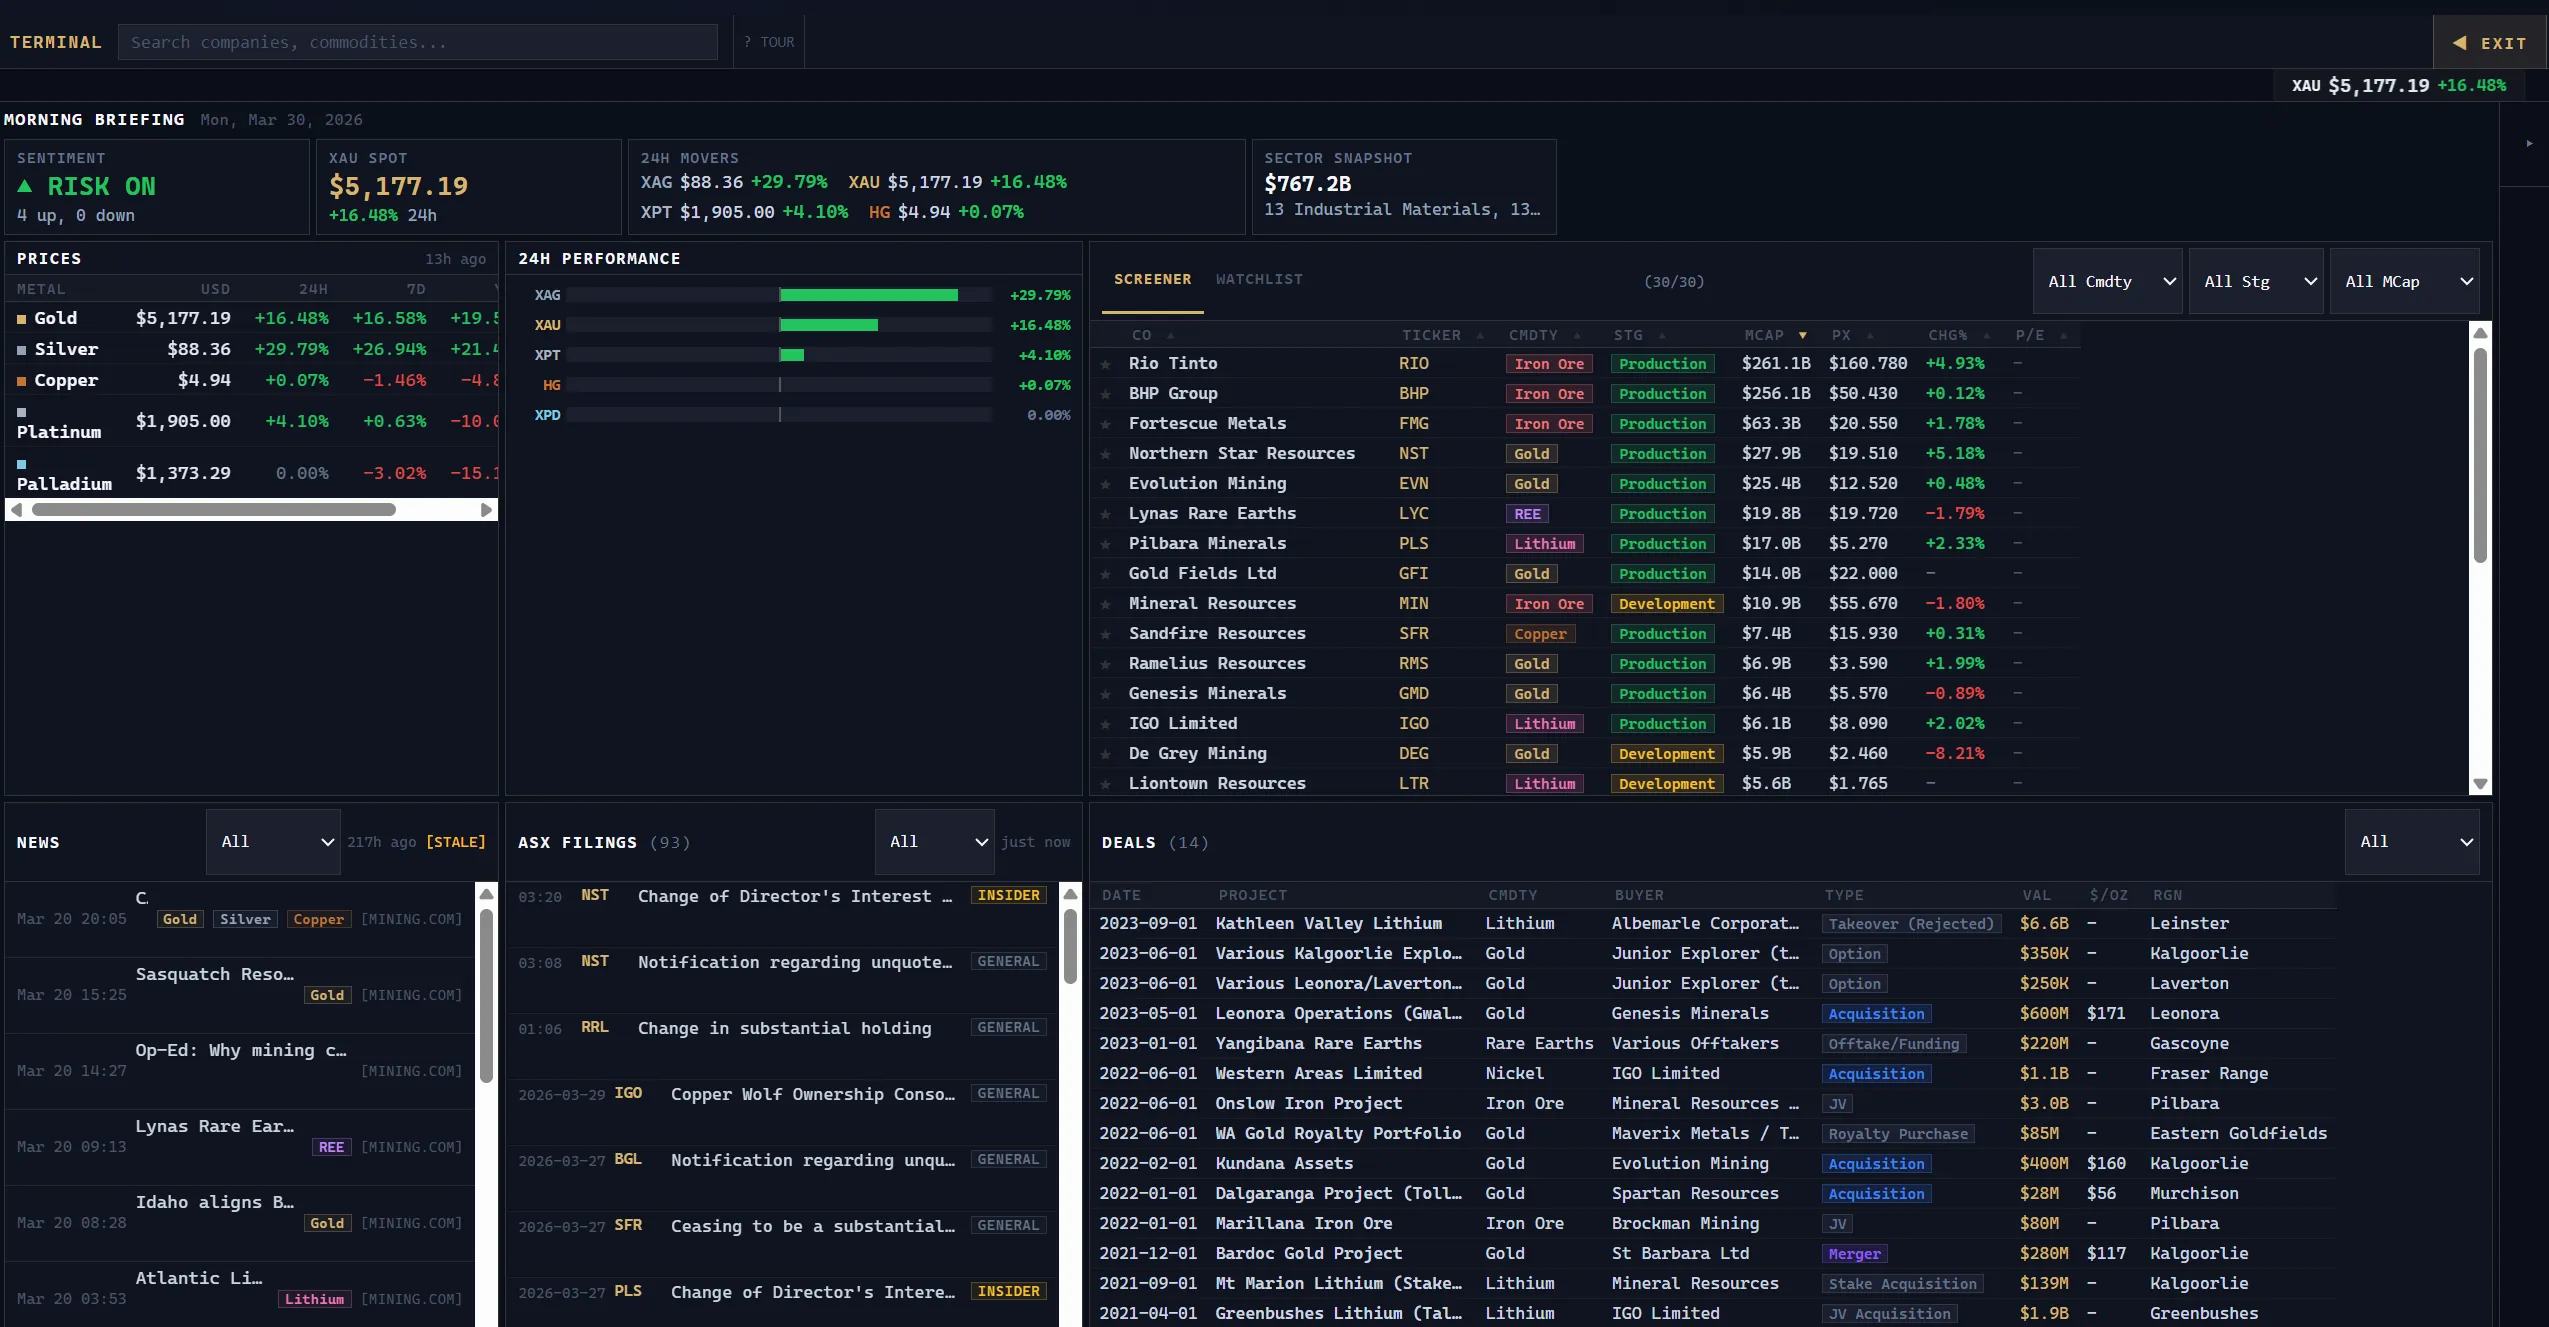The height and width of the screenshot is (1327, 2549).
Task: Expand the collapsed right side panel arrow
Action: click(2529, 143)
